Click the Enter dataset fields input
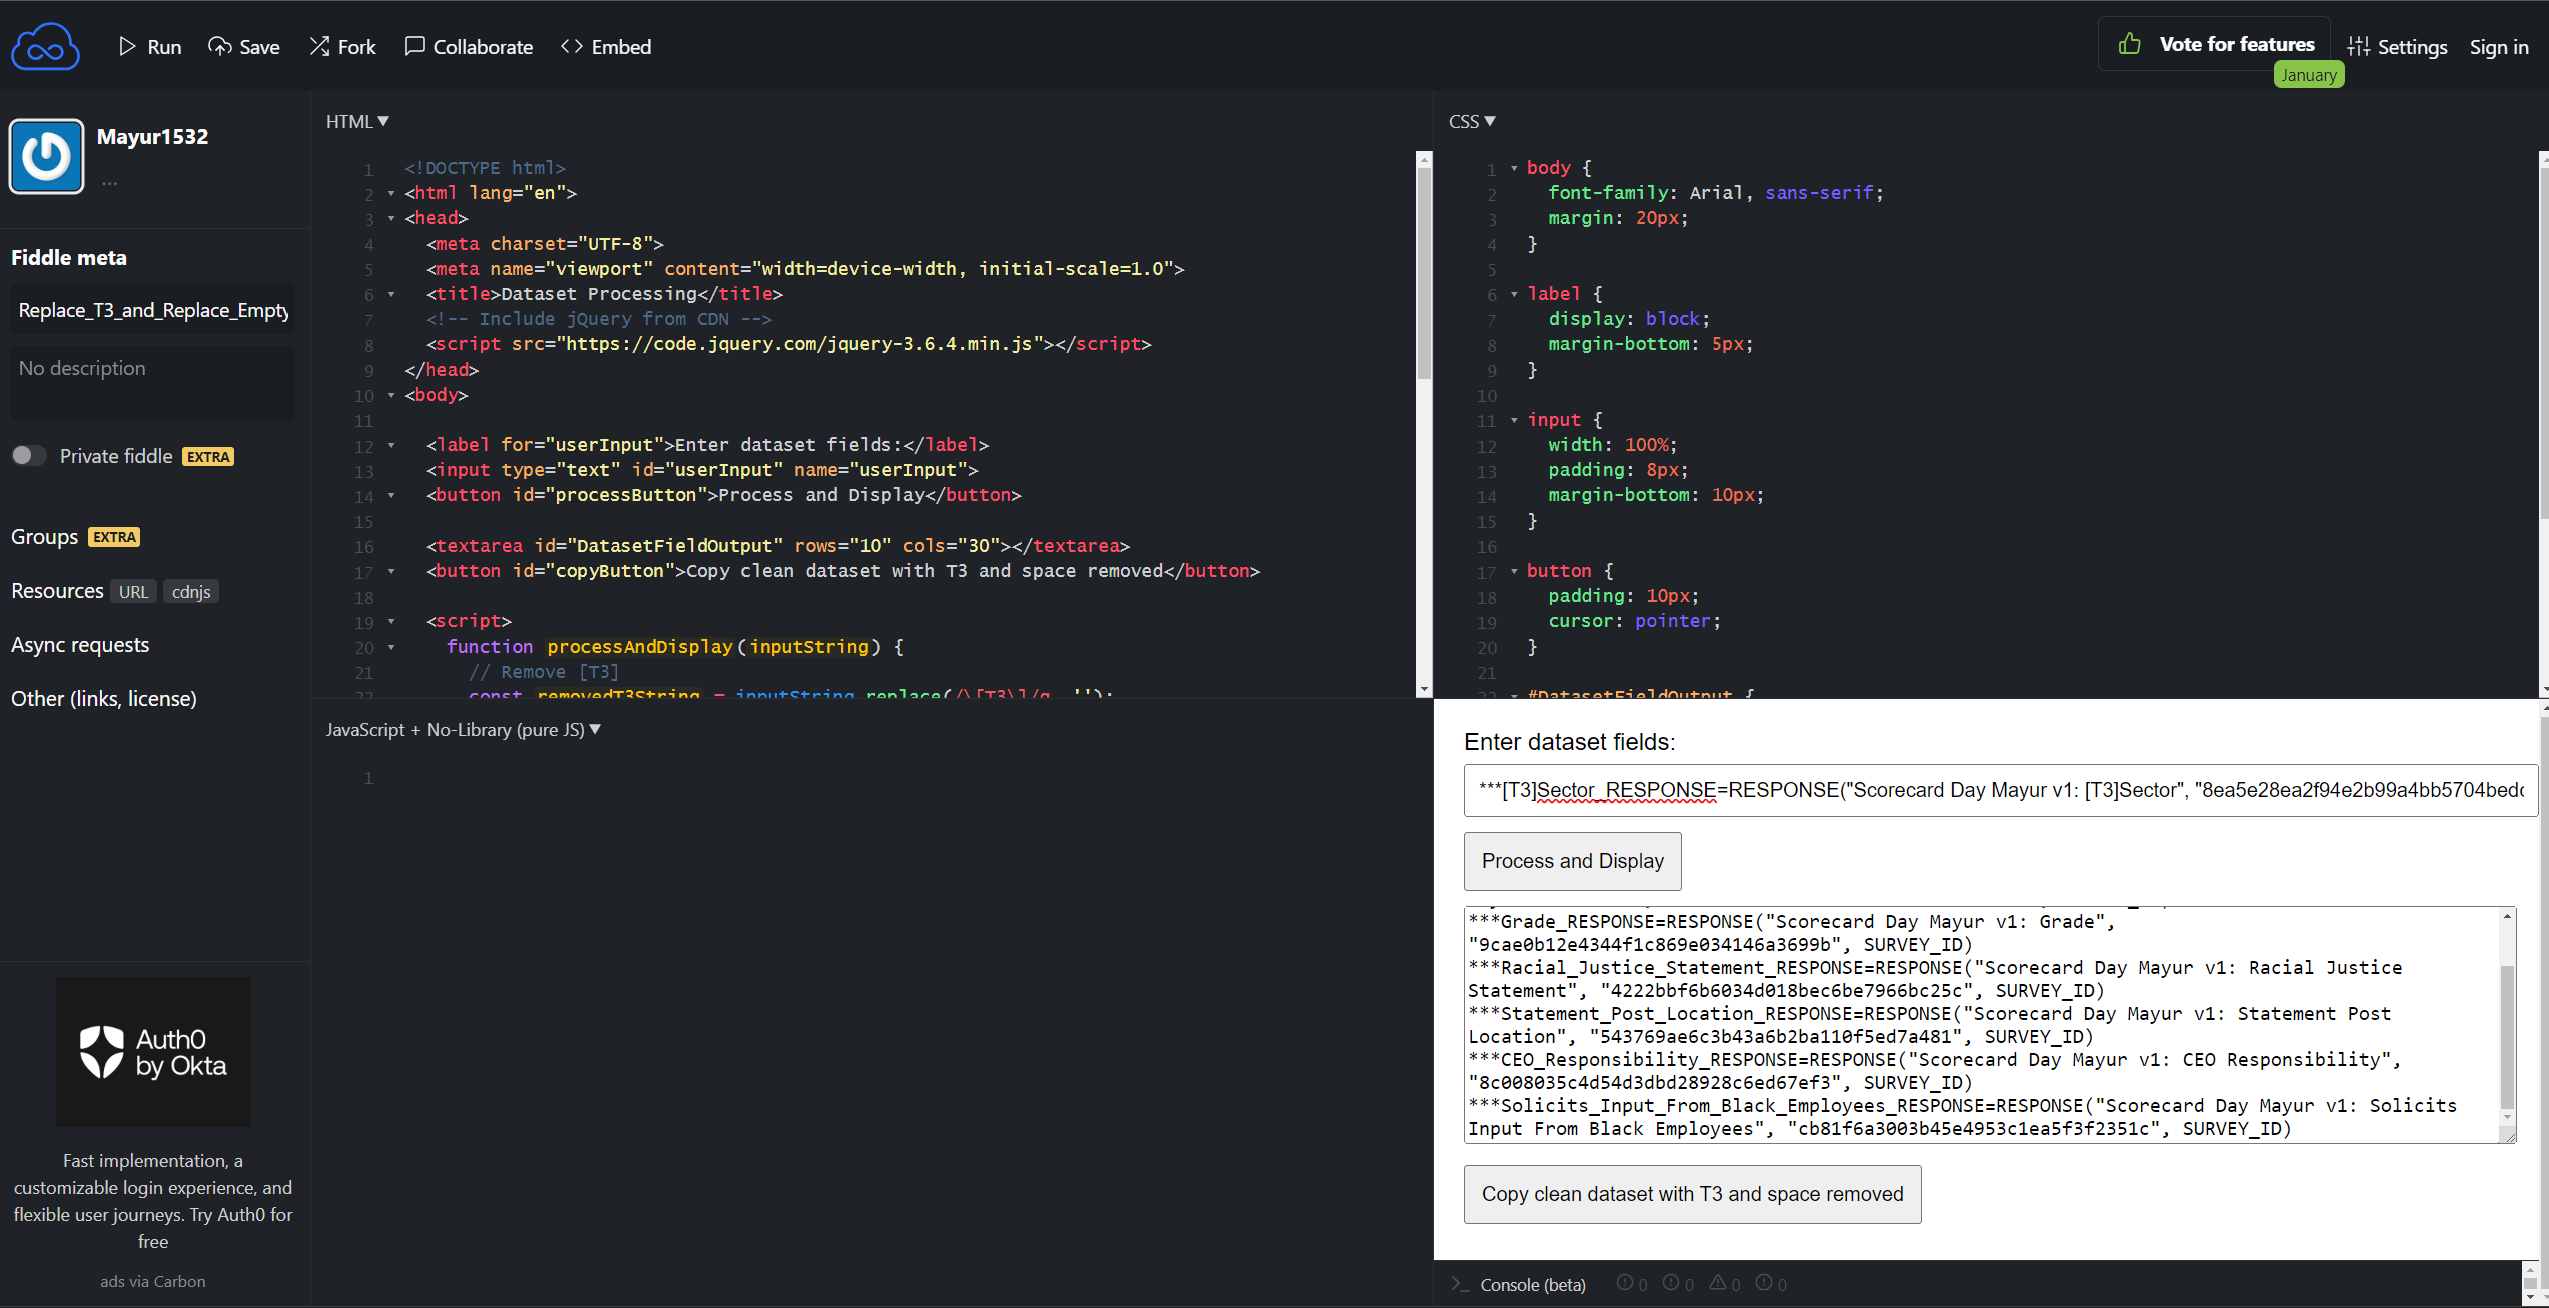This screenshot has width=2549, height=1308. pos(2000,790)
